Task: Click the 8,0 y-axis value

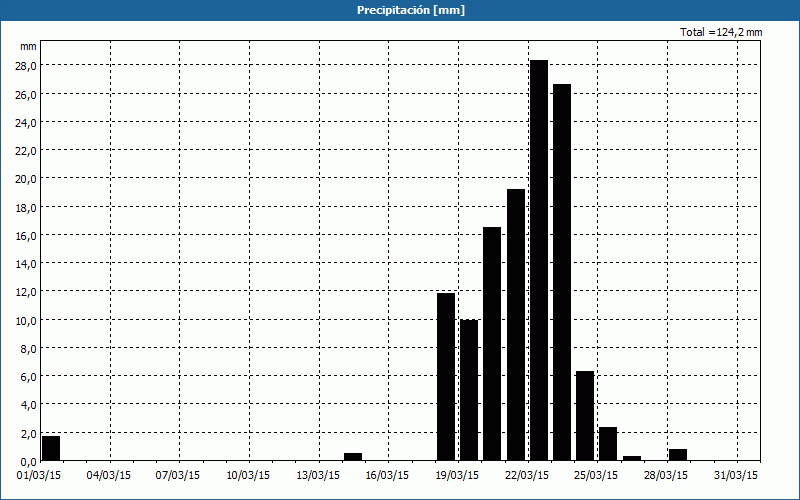Action: tap(28, 348)
